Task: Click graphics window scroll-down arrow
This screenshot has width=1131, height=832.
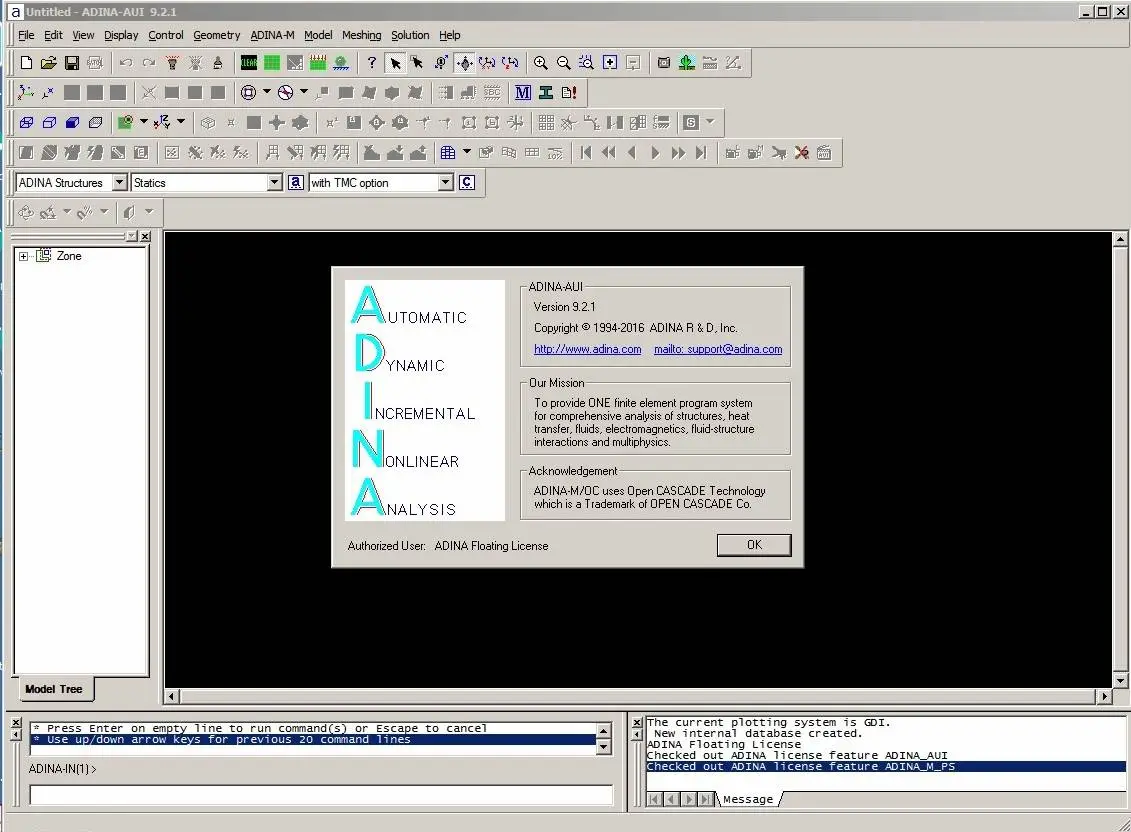Action: pyautogui.click(x=1119, y=680)
